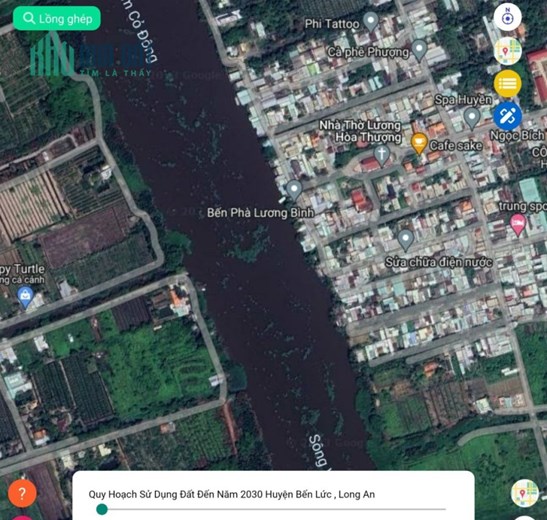Tap the compass north indicator icon
Screen dimensions: 547x520
tap(508, 17)
